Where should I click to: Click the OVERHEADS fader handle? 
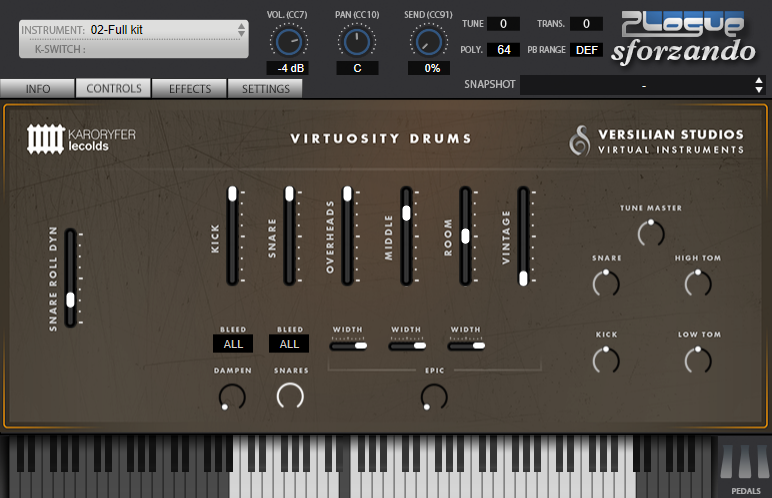tap(348, 194)
